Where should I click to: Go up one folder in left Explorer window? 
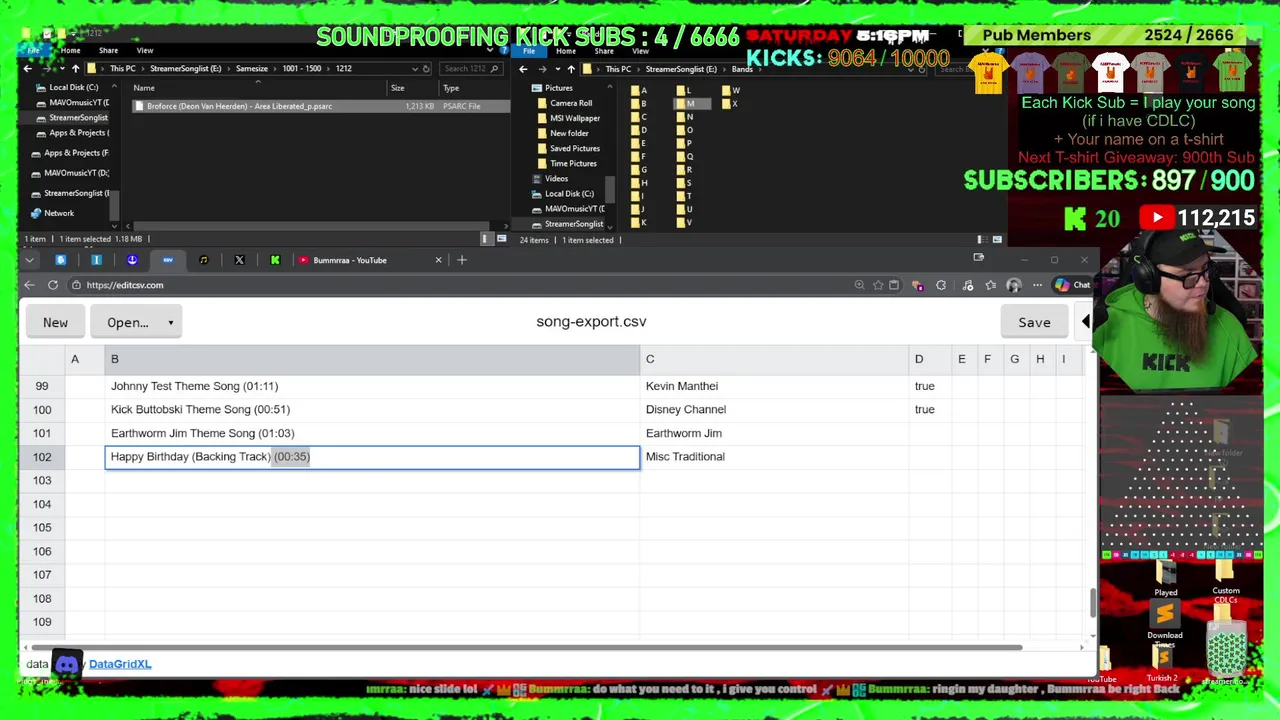point(75,69)
